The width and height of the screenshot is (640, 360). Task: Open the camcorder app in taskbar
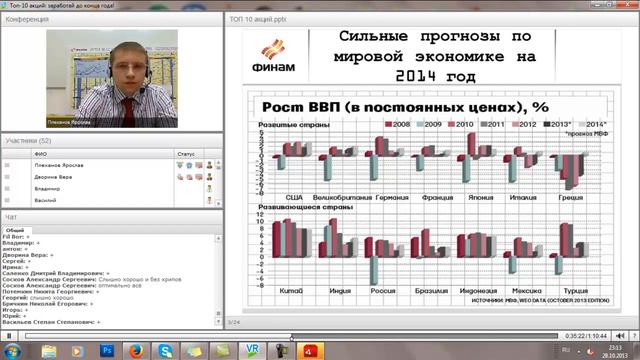point(281,351)
